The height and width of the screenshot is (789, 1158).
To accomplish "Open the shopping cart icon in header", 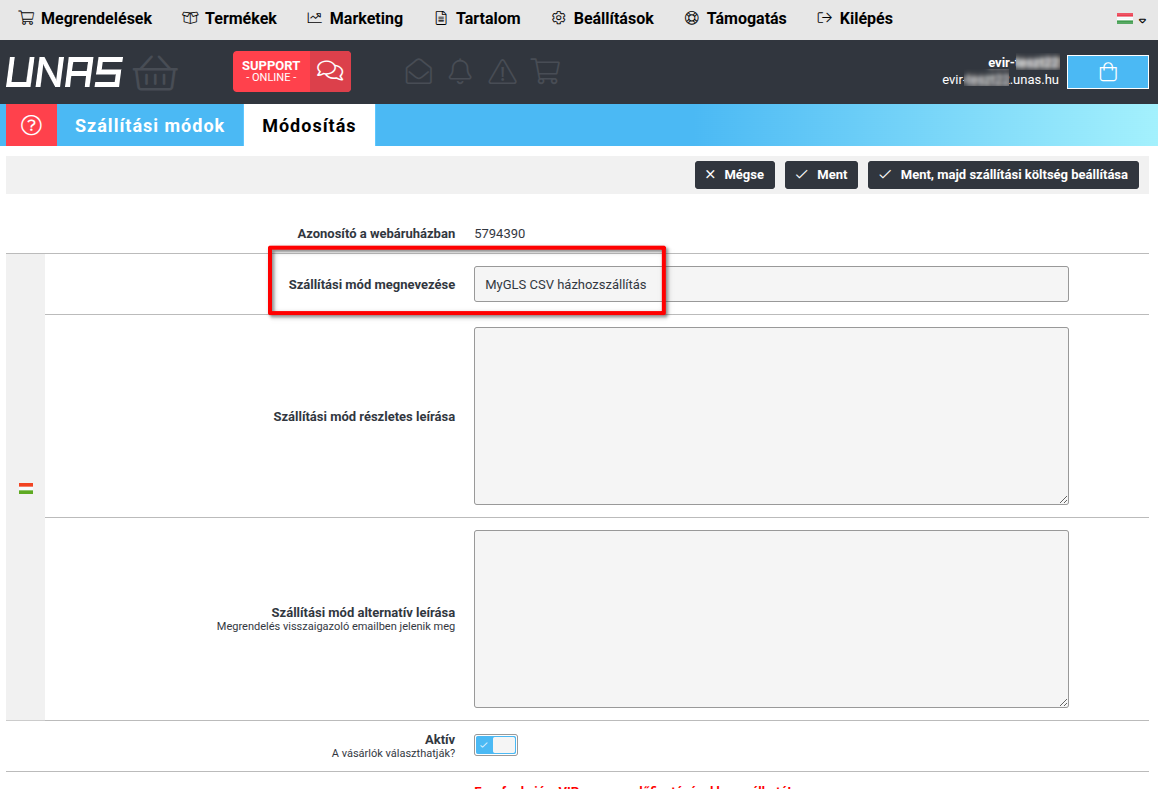I will pos(545,72).
